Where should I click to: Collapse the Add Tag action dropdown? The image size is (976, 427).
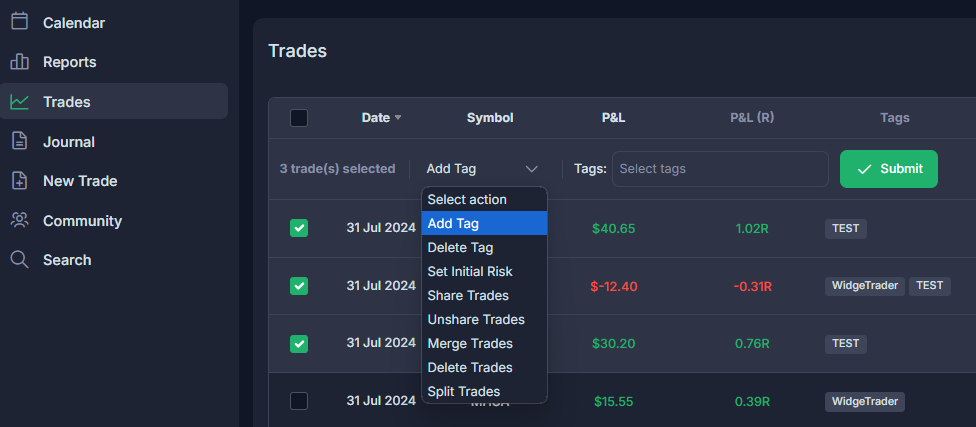click(482, 169)
